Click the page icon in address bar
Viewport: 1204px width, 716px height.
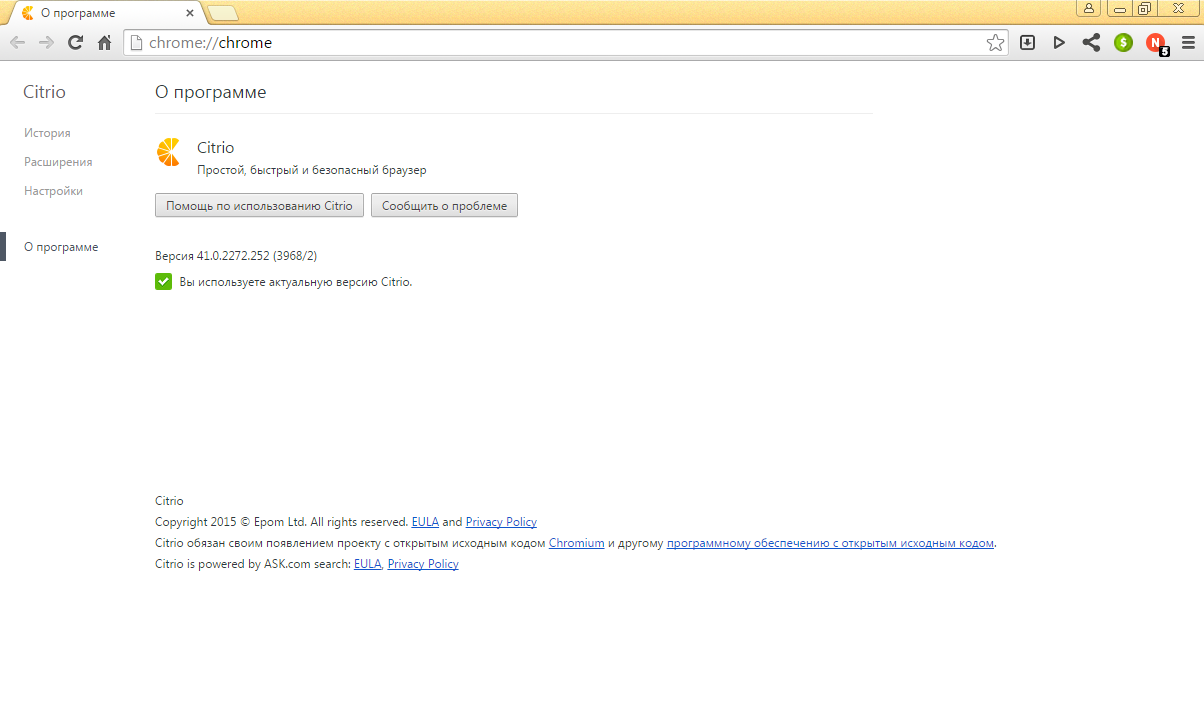click(x=136, y=43)
